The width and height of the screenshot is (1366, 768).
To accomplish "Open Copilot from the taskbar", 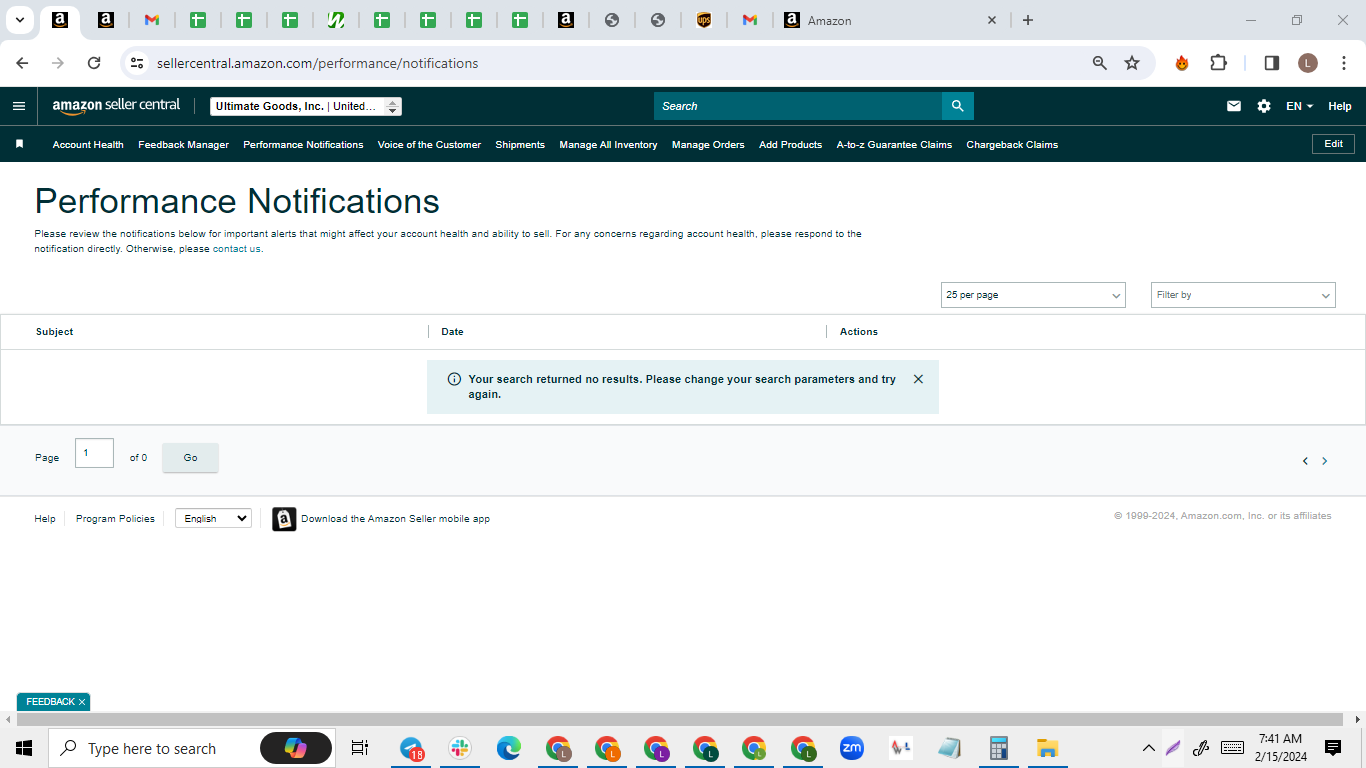I will tap(296, 748).
